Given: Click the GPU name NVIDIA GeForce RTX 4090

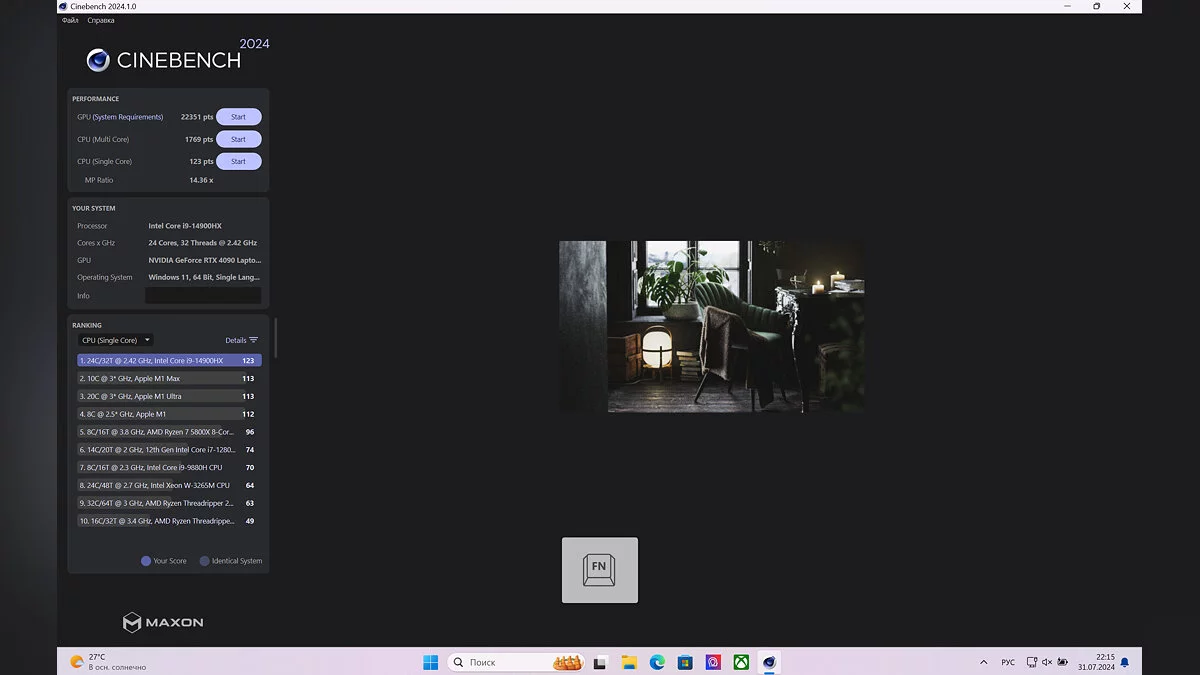Looking at the screenshot, I should click(x=204, y=260).
